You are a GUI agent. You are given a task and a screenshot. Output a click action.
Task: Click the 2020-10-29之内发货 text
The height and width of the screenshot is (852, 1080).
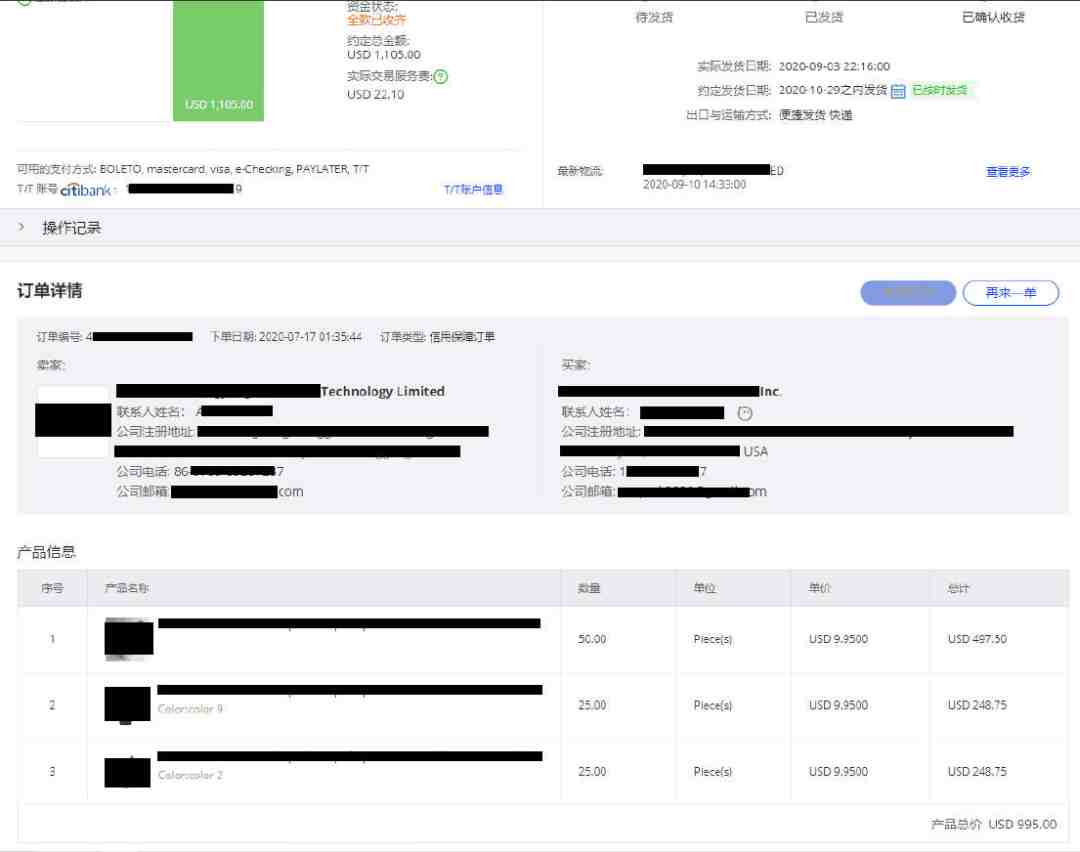click(x=833, y=90)
